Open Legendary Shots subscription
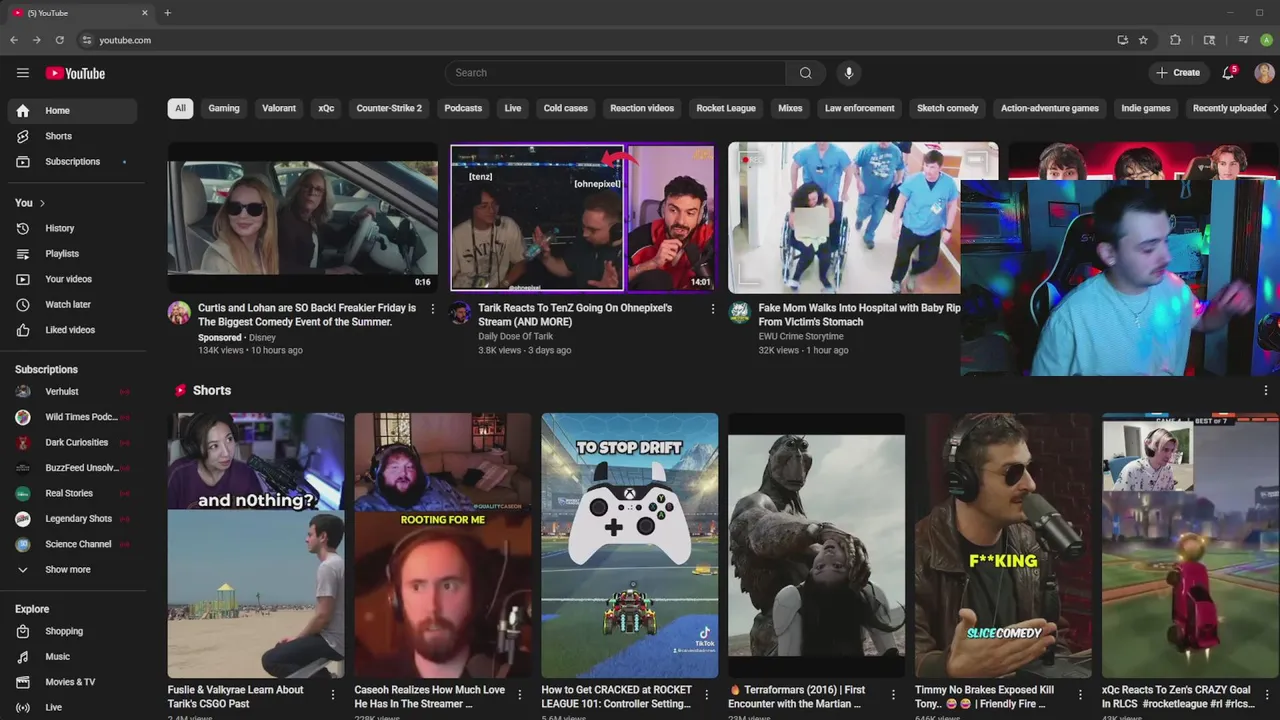This screenshot has height=720, width=1280. coord(72,519)
